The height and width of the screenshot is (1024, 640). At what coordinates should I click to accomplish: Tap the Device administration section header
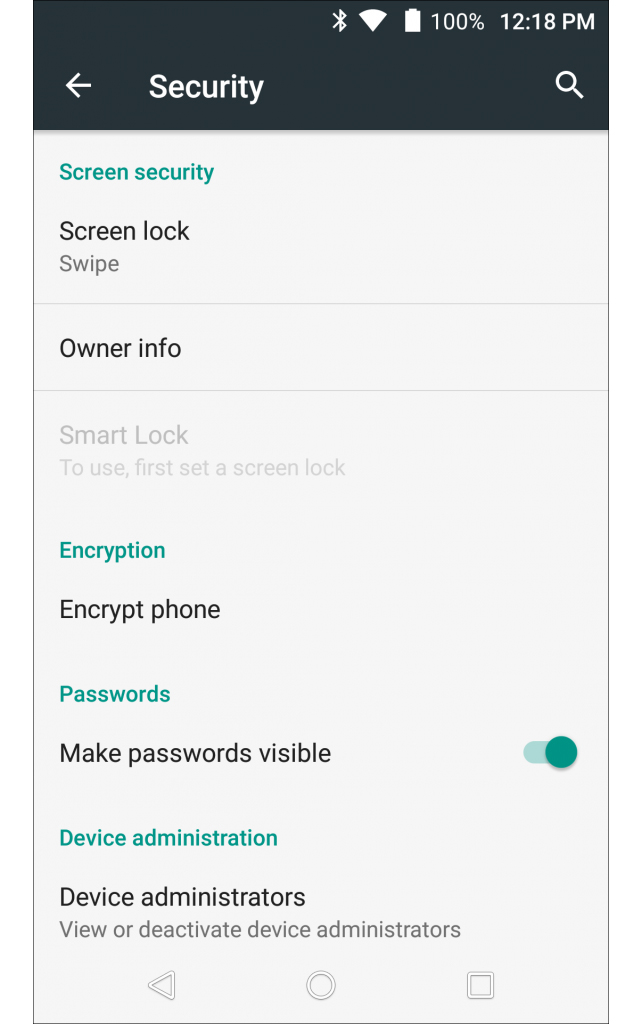(168, 838)
